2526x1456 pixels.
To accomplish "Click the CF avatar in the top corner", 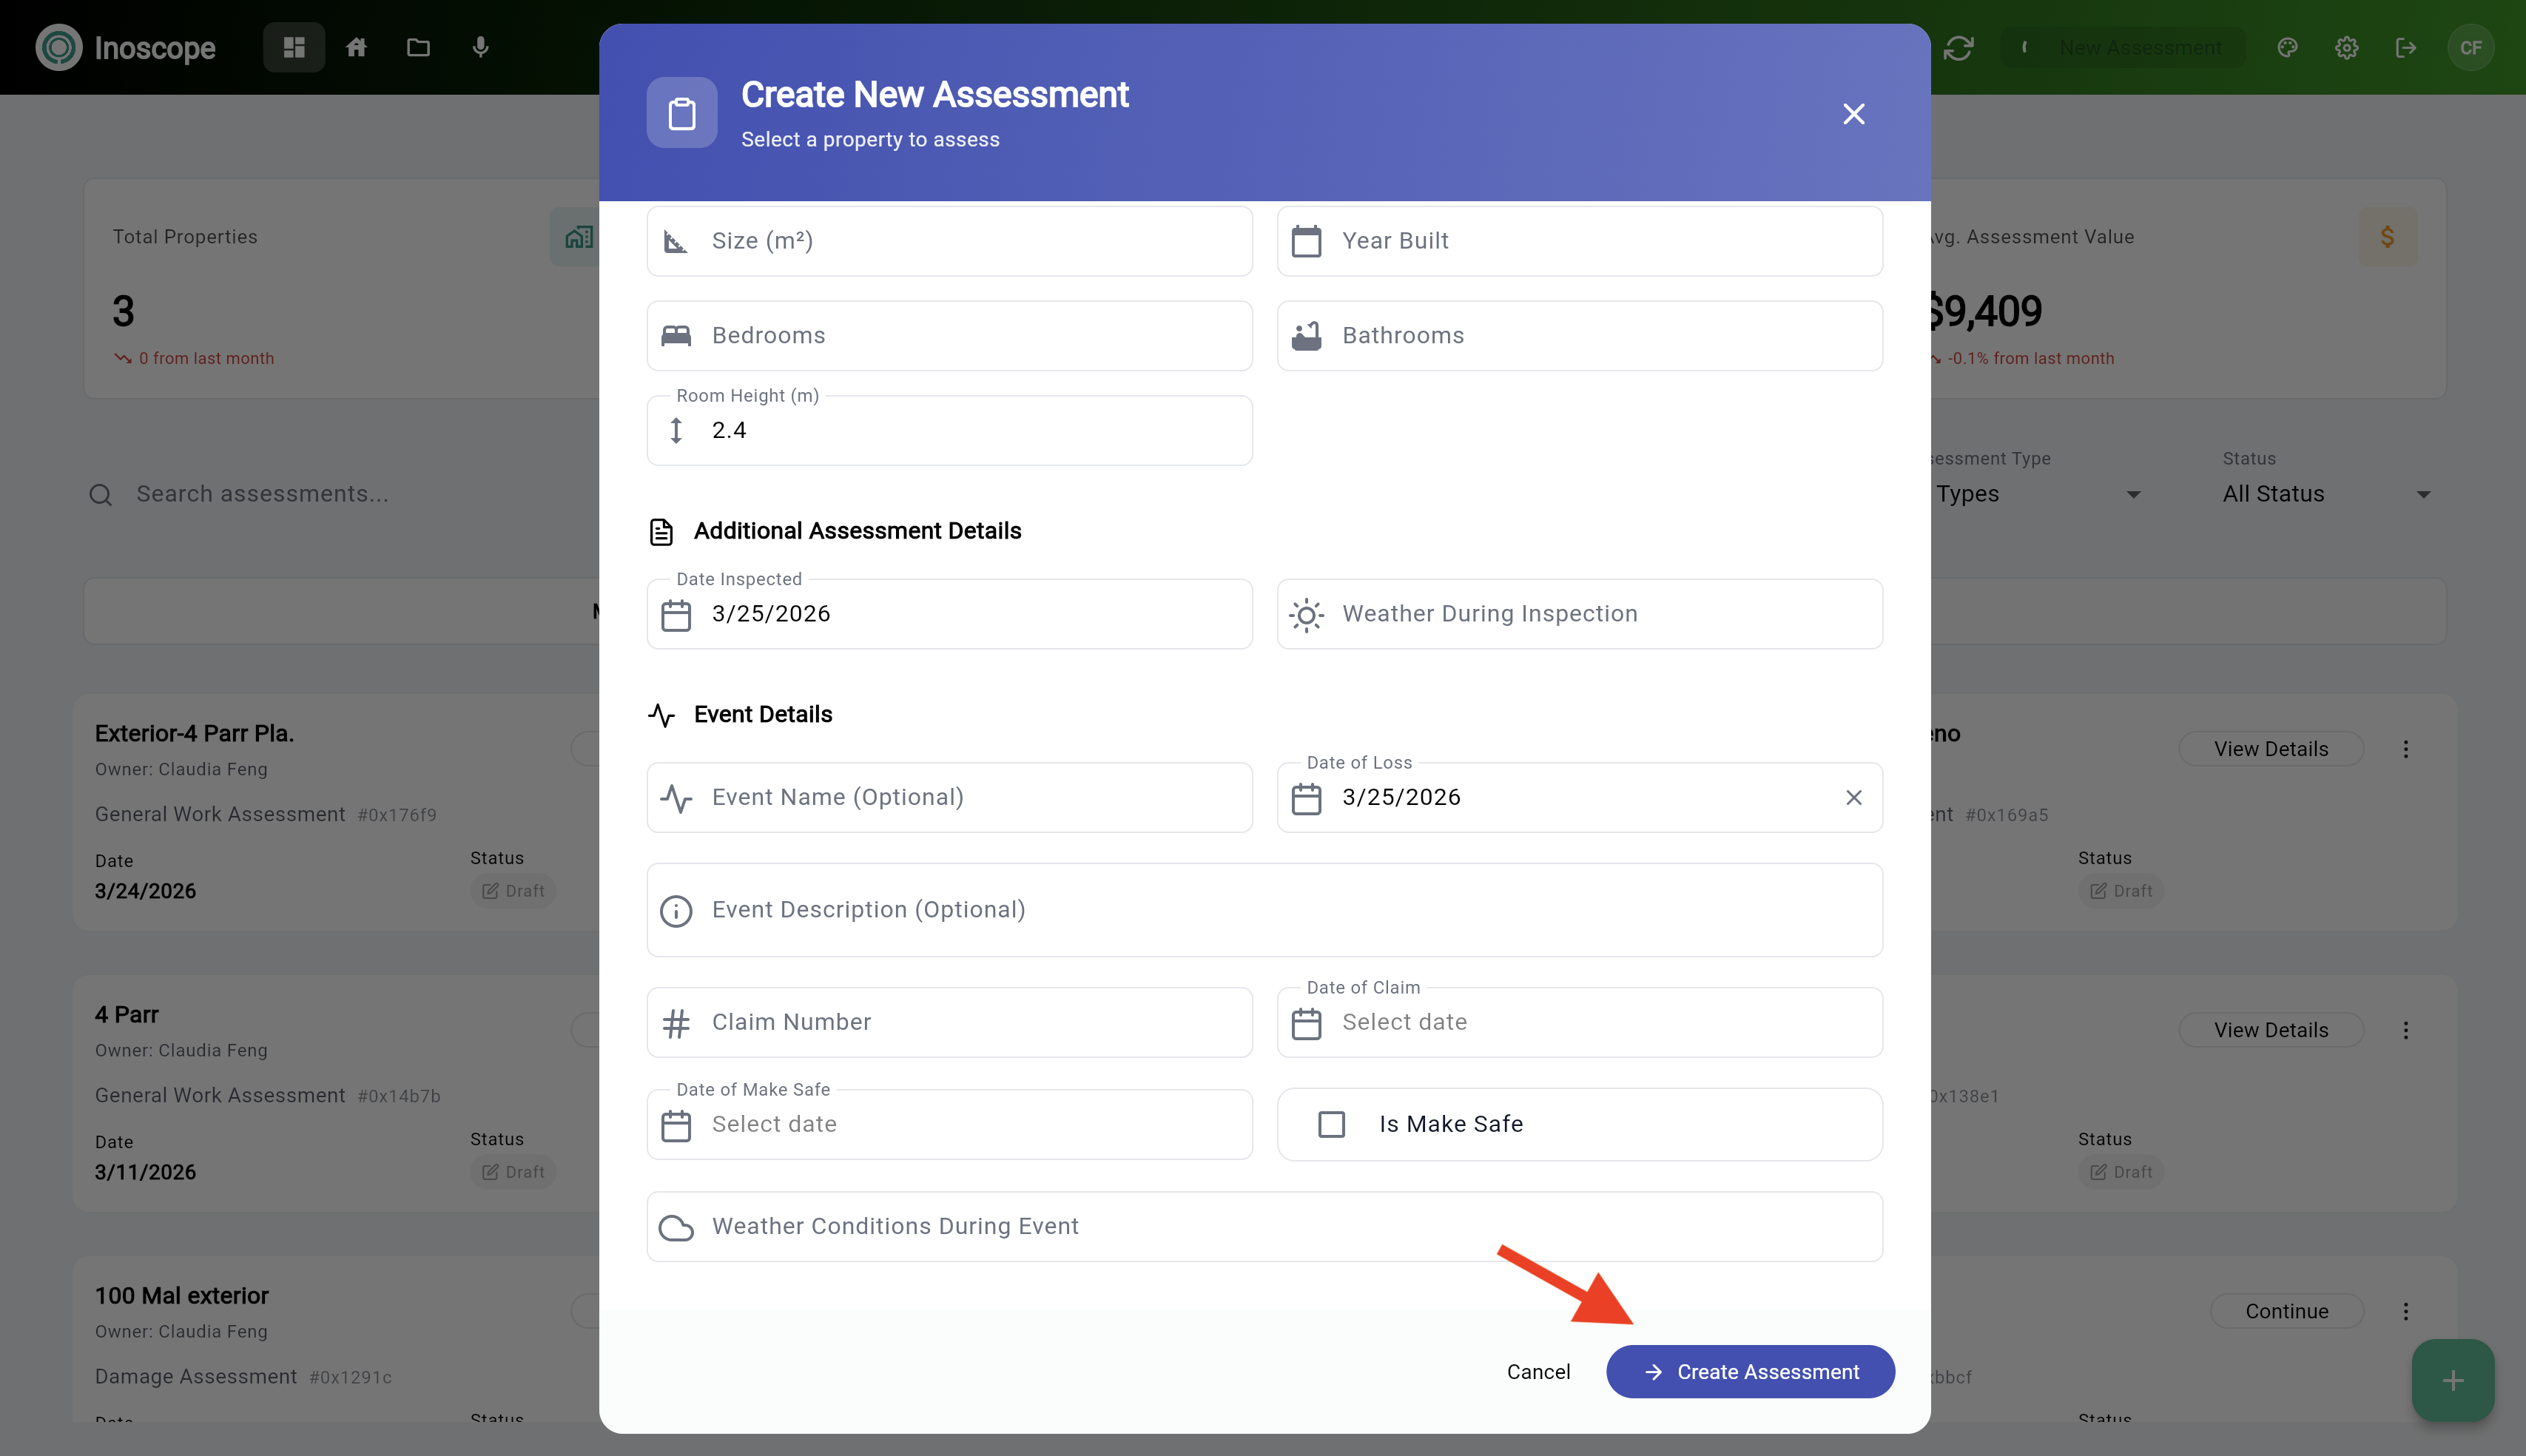I will [2472, 47].
